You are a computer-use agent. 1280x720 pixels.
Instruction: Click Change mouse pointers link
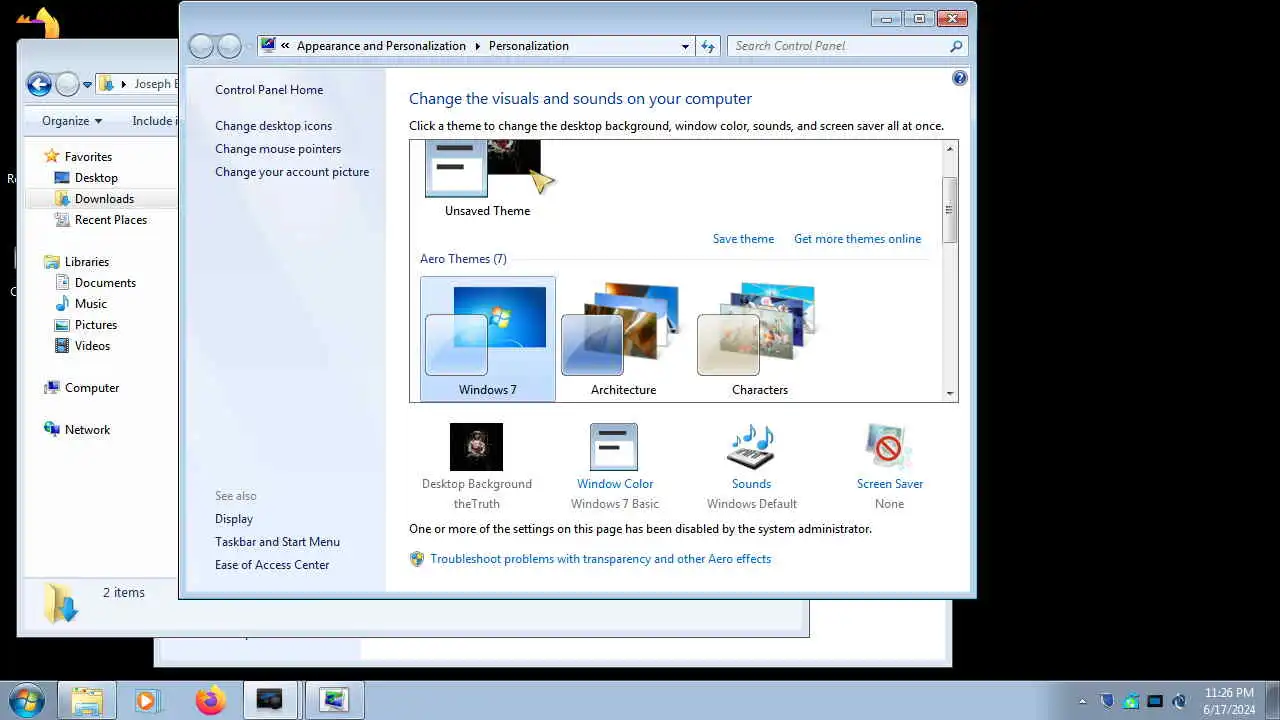tap(278, 149)
